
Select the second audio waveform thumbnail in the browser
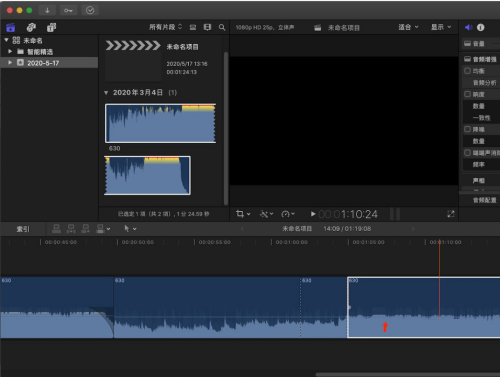(147, 175)
